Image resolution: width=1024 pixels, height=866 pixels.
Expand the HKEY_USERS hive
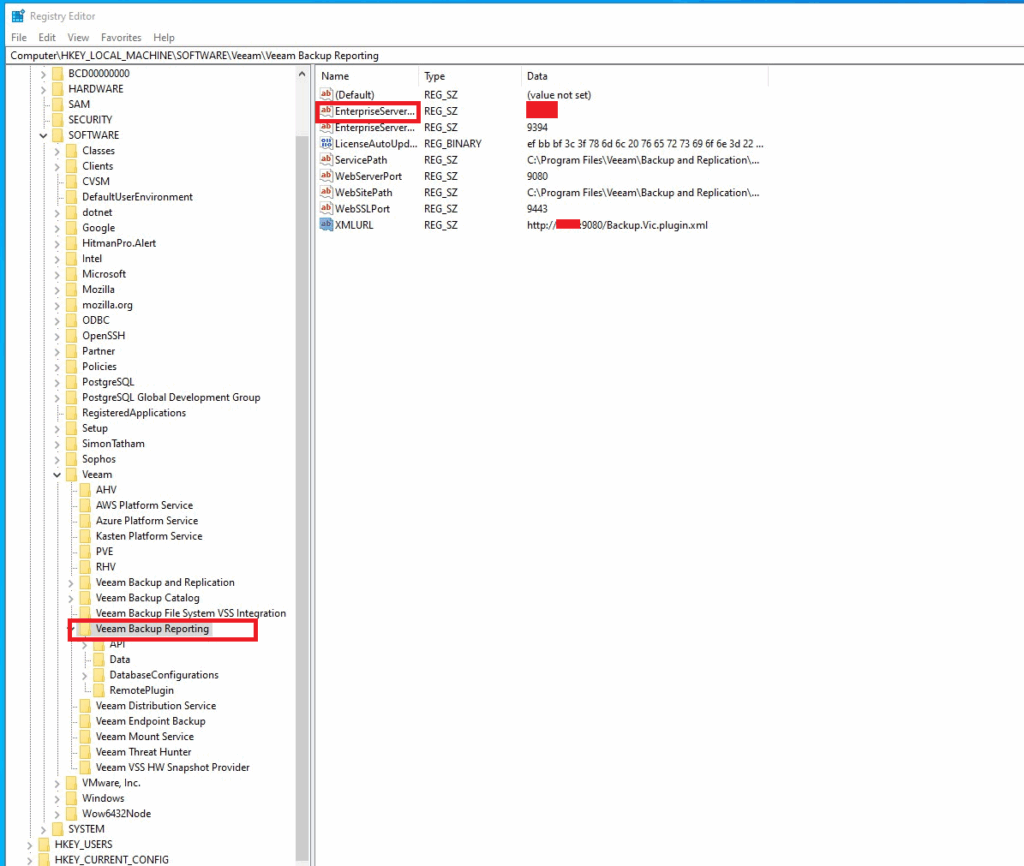click(x=29, y=845)
